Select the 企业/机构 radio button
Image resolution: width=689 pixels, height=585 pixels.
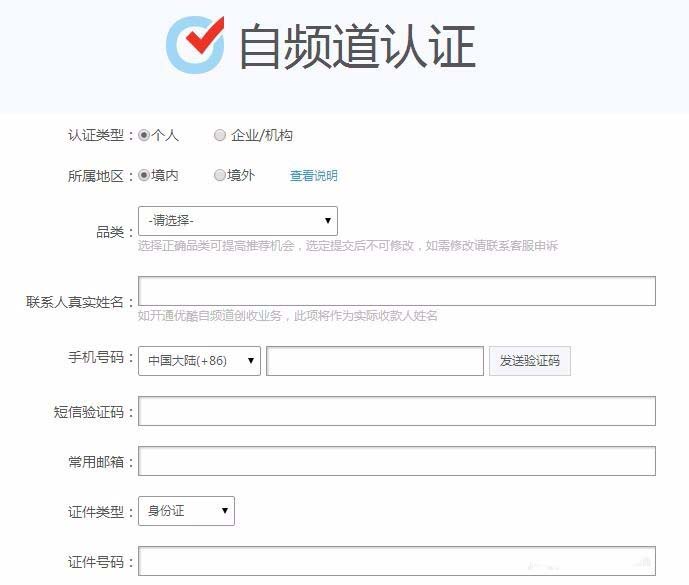(220, 136)
